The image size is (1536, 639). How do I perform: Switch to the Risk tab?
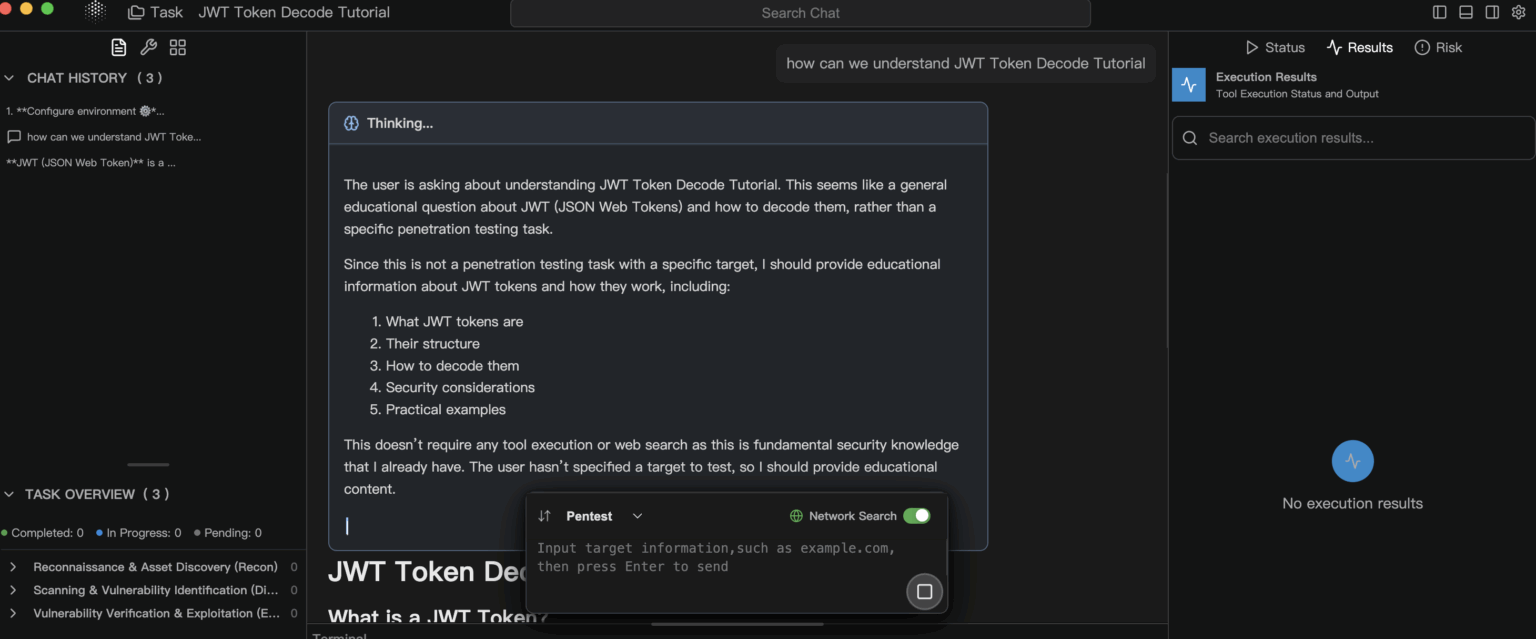click(x=1438, y=46)
